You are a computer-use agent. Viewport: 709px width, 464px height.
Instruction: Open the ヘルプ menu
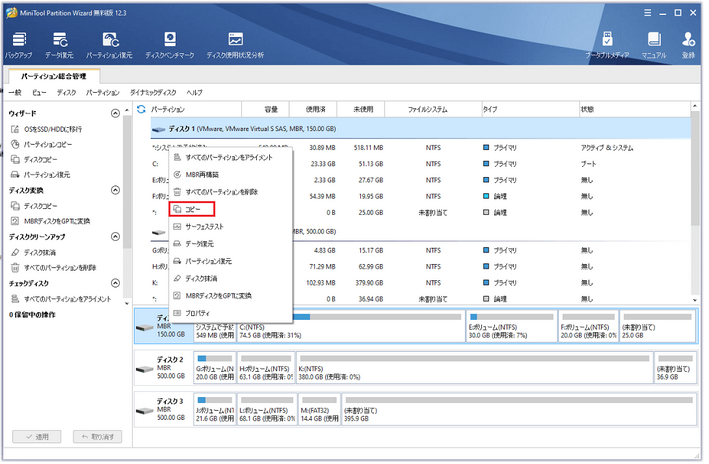(x=194, y=93)
